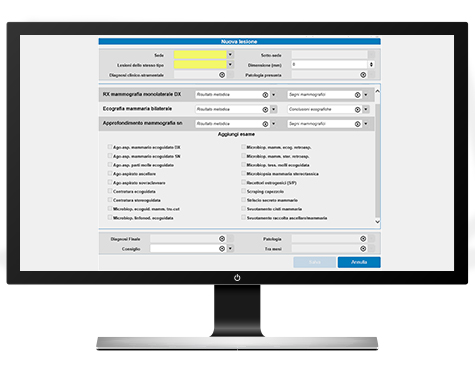The height and width of the screenshot is (373, 475).
Task: Tick Centratura ecoguidata checkbox
Action: point(110,191)
